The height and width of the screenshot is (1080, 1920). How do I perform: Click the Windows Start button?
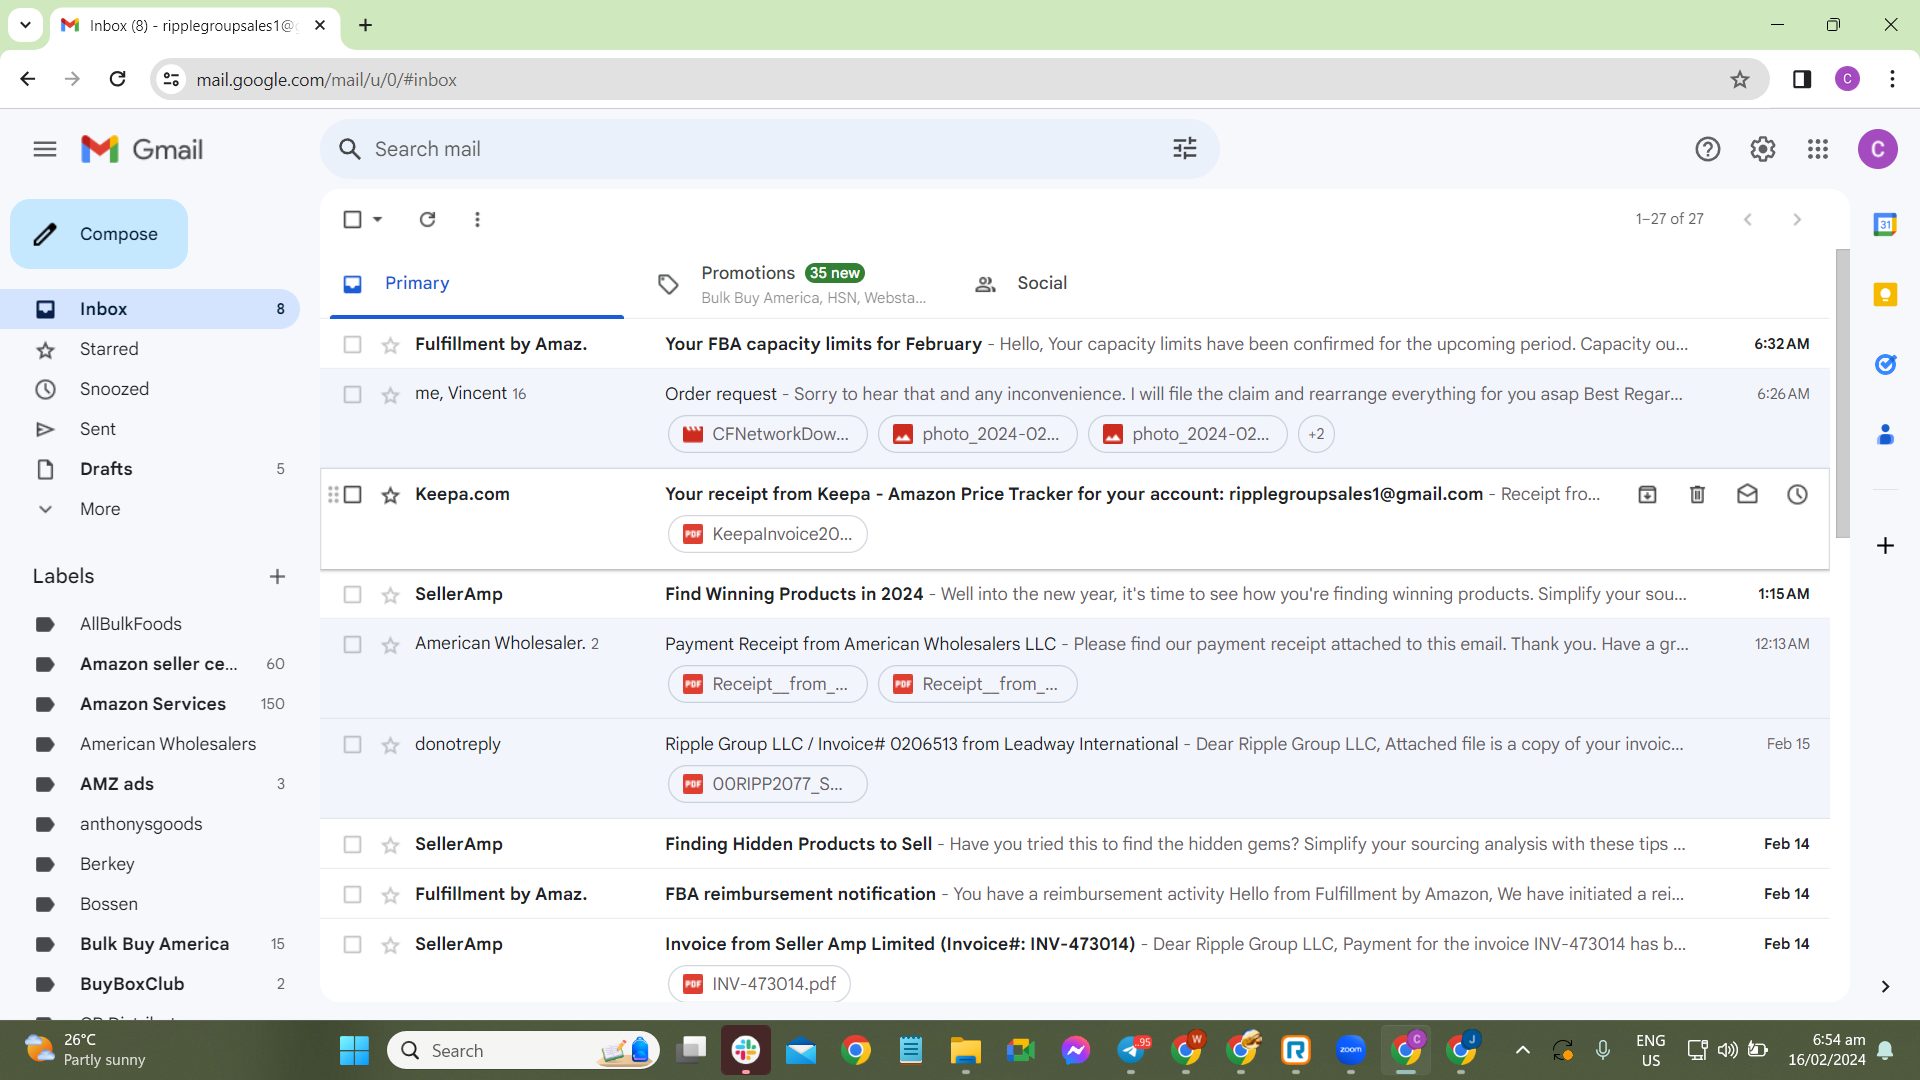[354, 1050]
